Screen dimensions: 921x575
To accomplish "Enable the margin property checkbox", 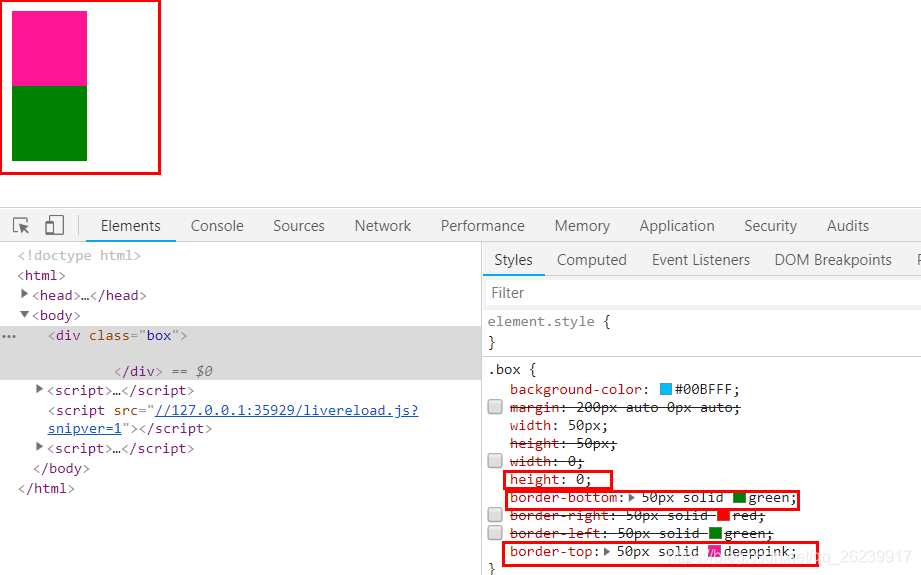I will [x=495, y=406].
